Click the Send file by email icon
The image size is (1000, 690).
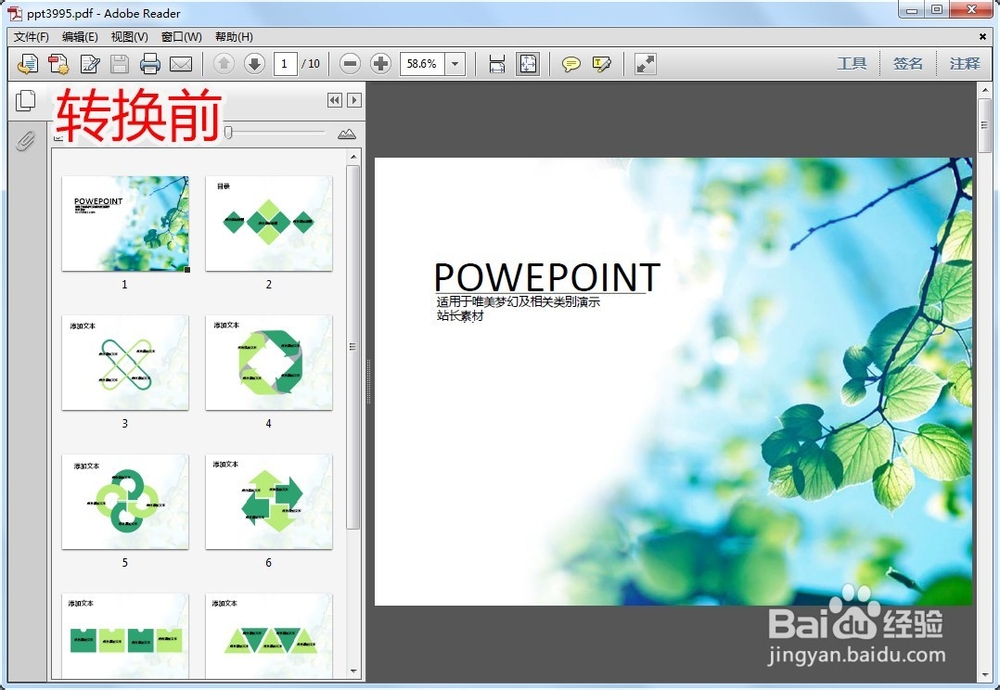pos(181,64)
